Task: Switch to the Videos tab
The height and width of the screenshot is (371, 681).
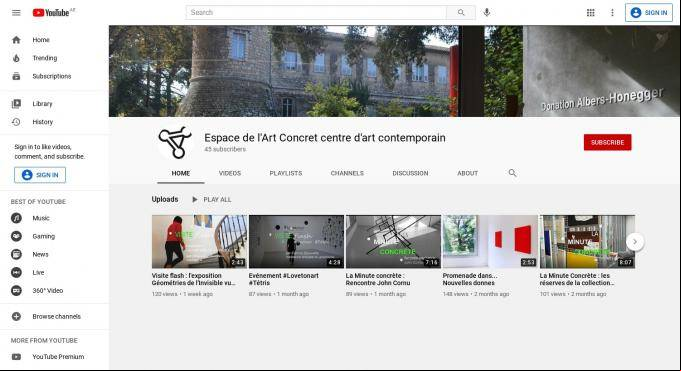Action: (x=230, y=173)
